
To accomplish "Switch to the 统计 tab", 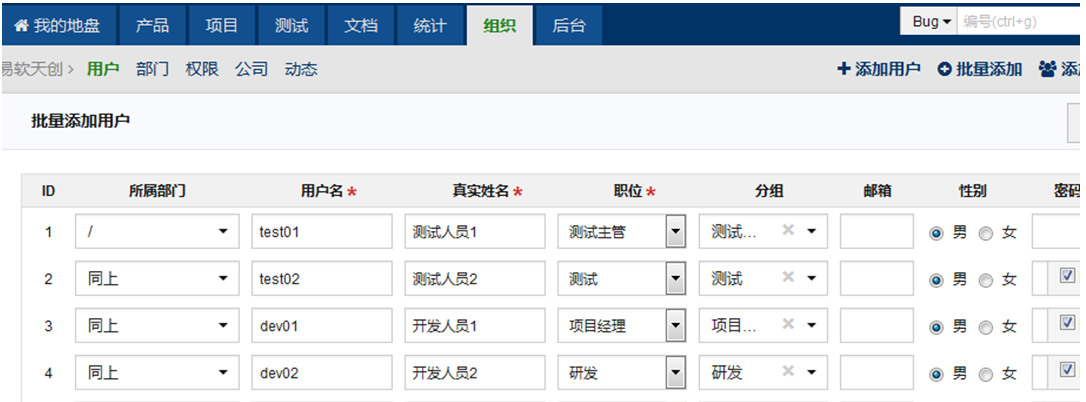I will (430, 26).
